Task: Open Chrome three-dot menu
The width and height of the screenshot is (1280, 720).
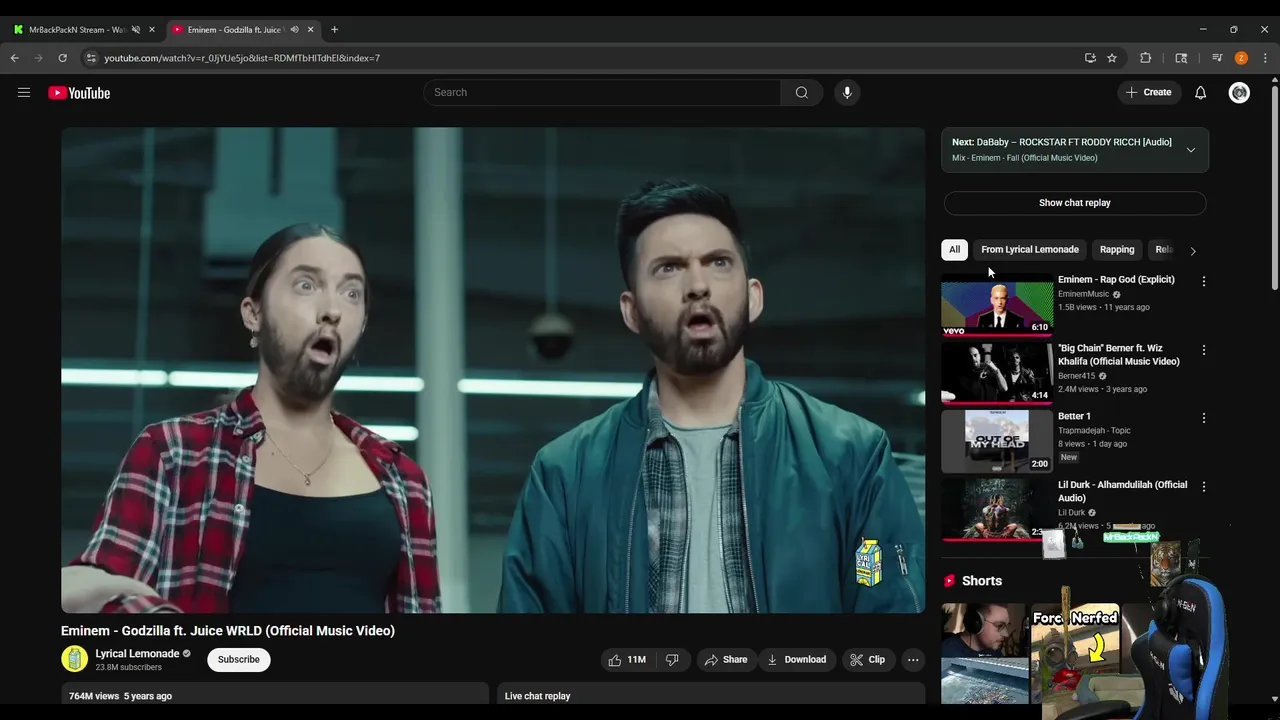Action: pos(1265,58)
